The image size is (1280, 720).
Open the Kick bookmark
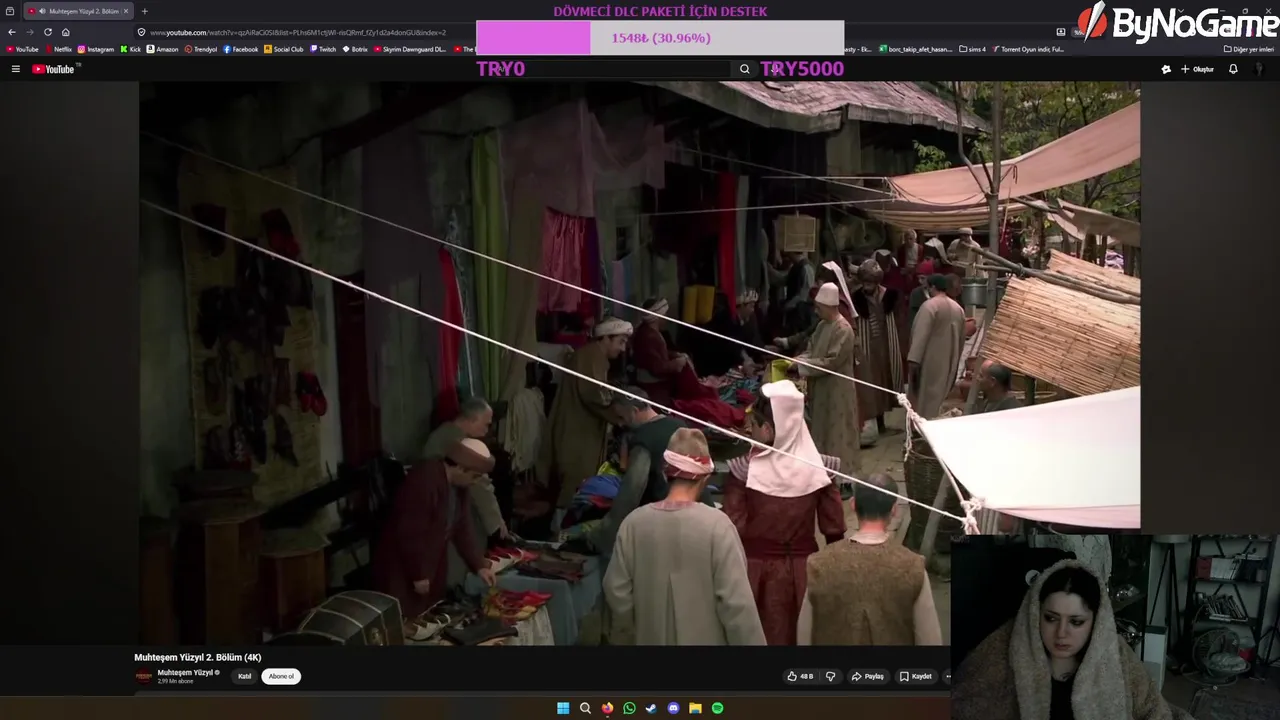click(x=131, y=49)
